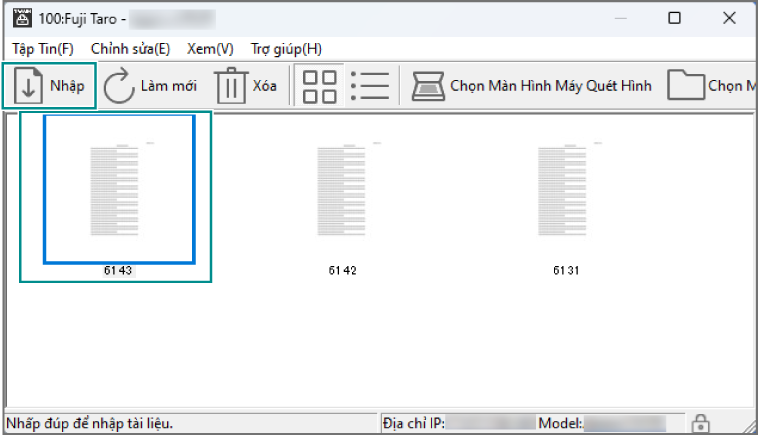
Task: Switch to thumbnail grid view
Action: (319, 86)
